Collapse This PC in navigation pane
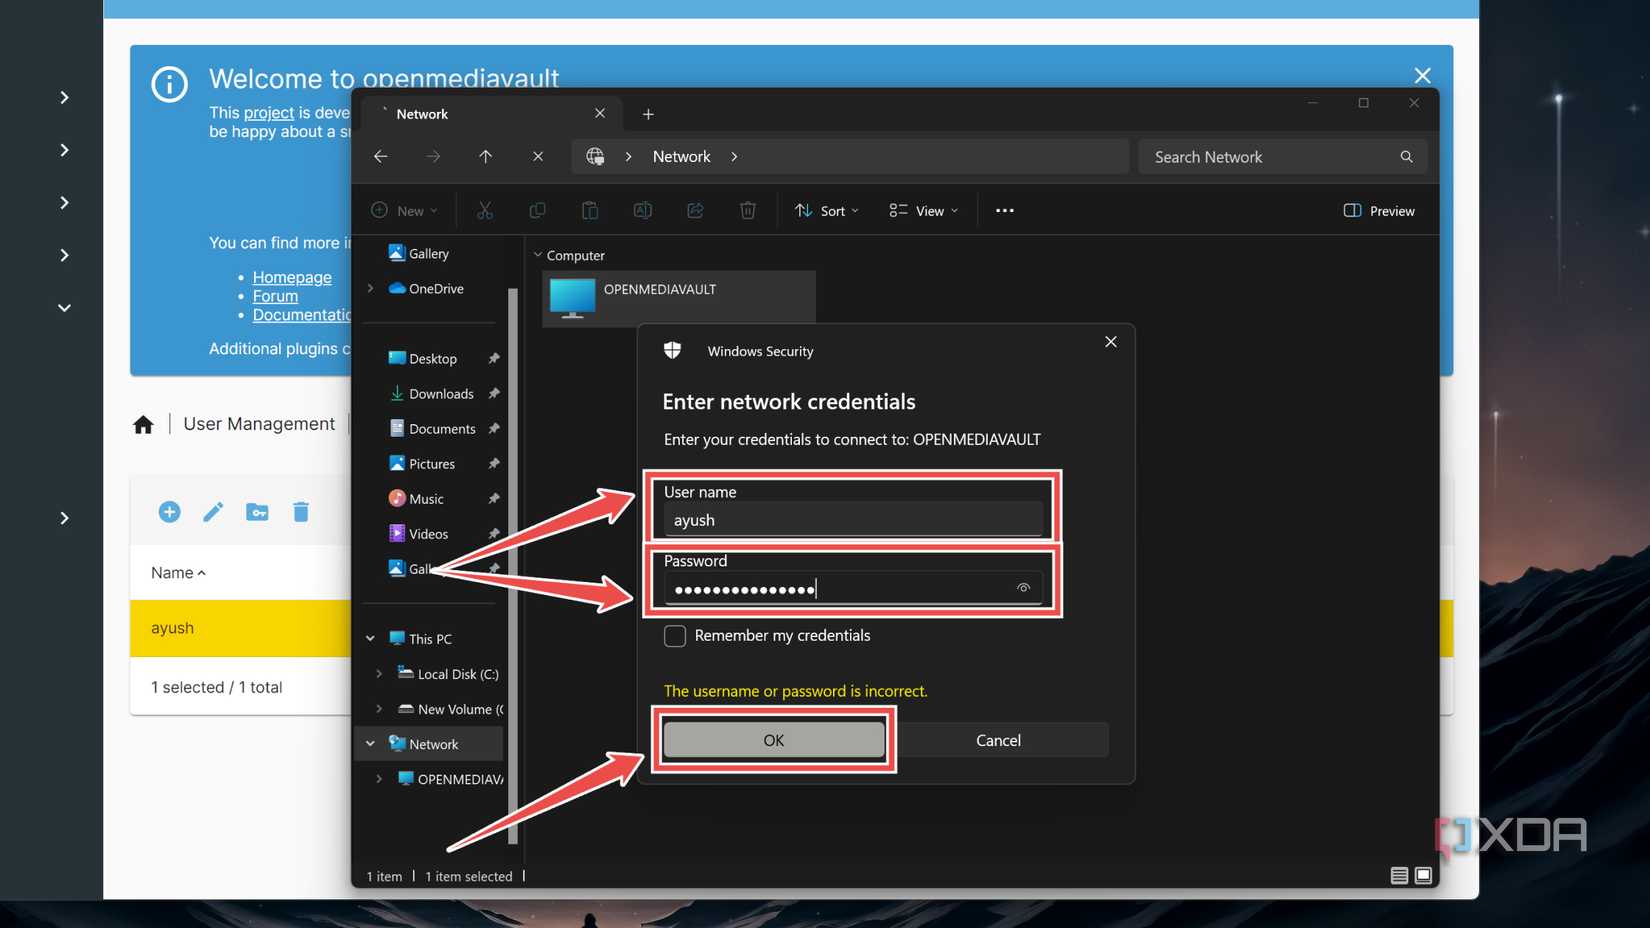 (x=371, y=638)
